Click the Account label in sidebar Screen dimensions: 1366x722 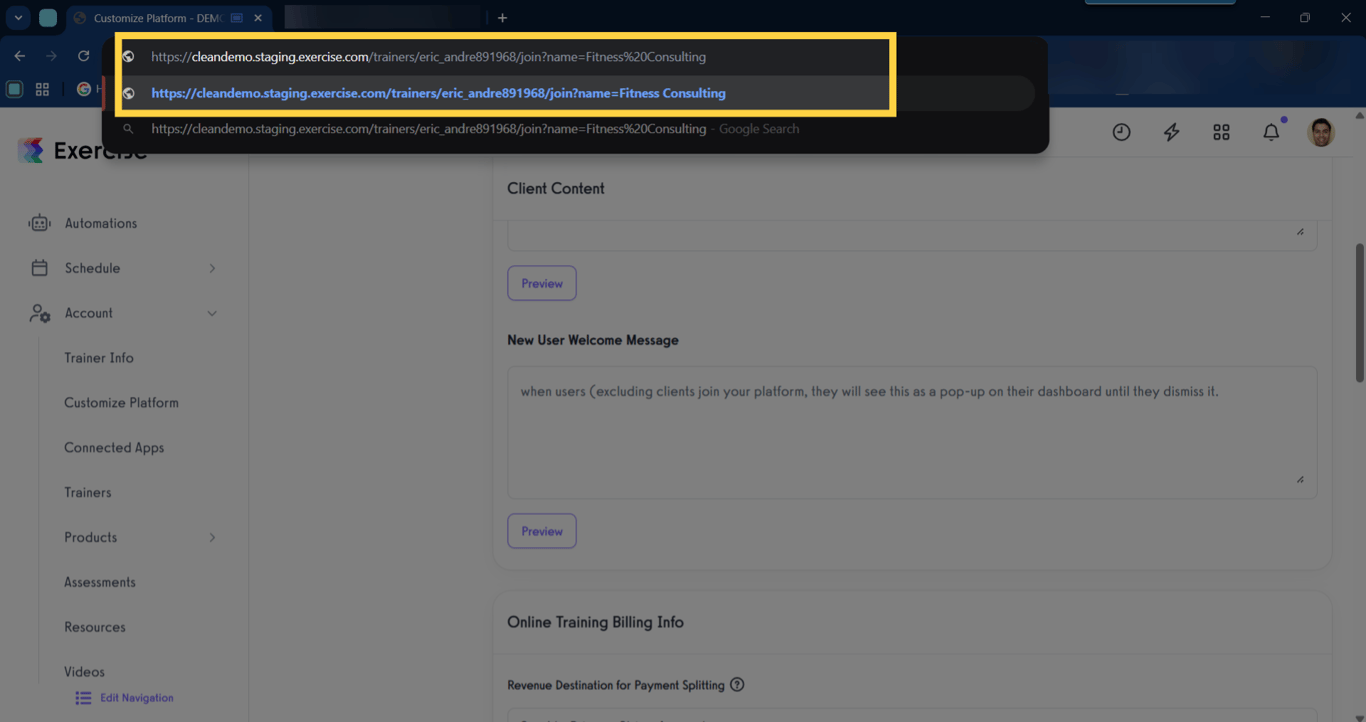[x=89, y=313]
